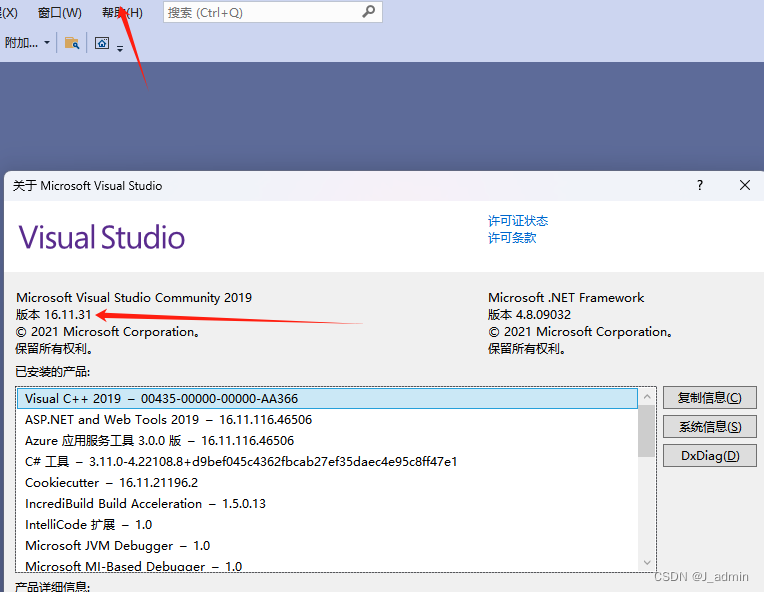Click the window/home toolbar icon

(x=102, y=43)
